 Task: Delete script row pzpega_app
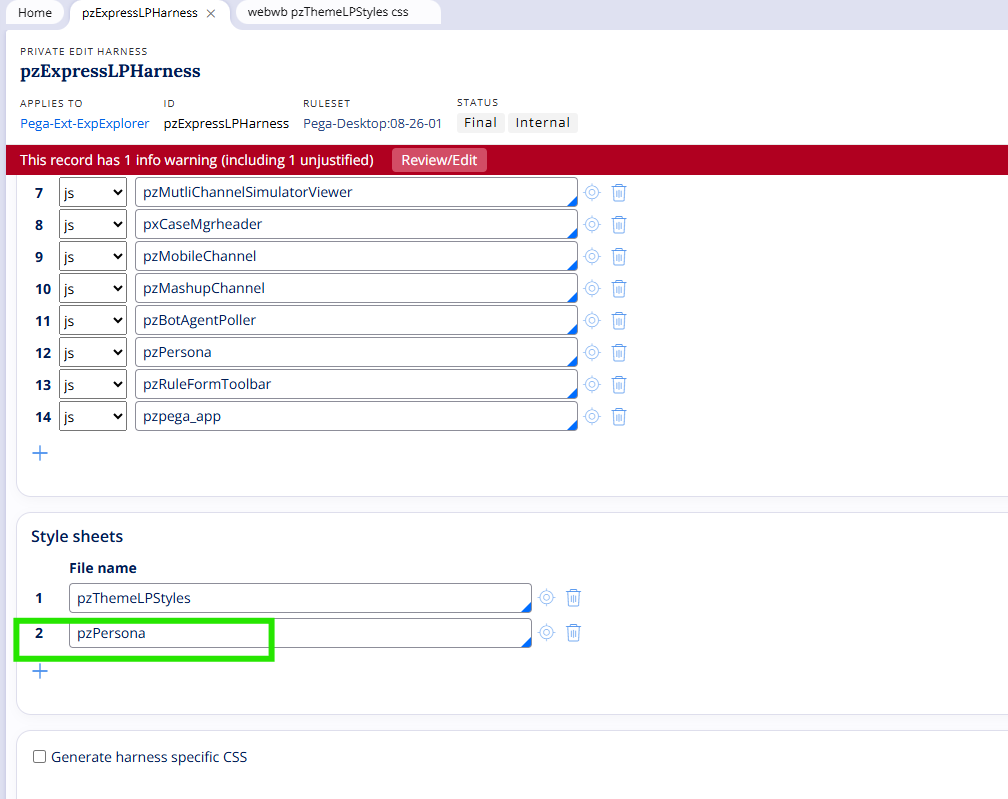(619, 417)
